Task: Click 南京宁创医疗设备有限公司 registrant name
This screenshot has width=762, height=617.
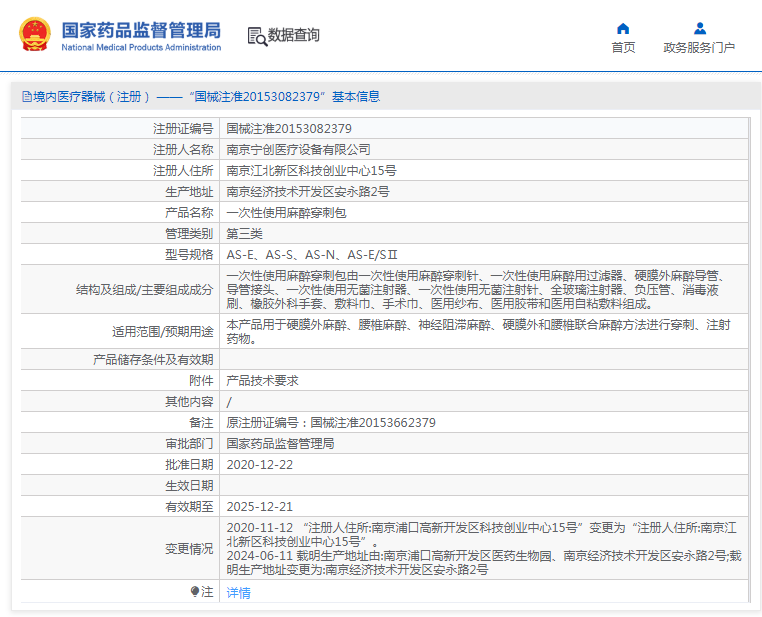Action: [298, 149]
